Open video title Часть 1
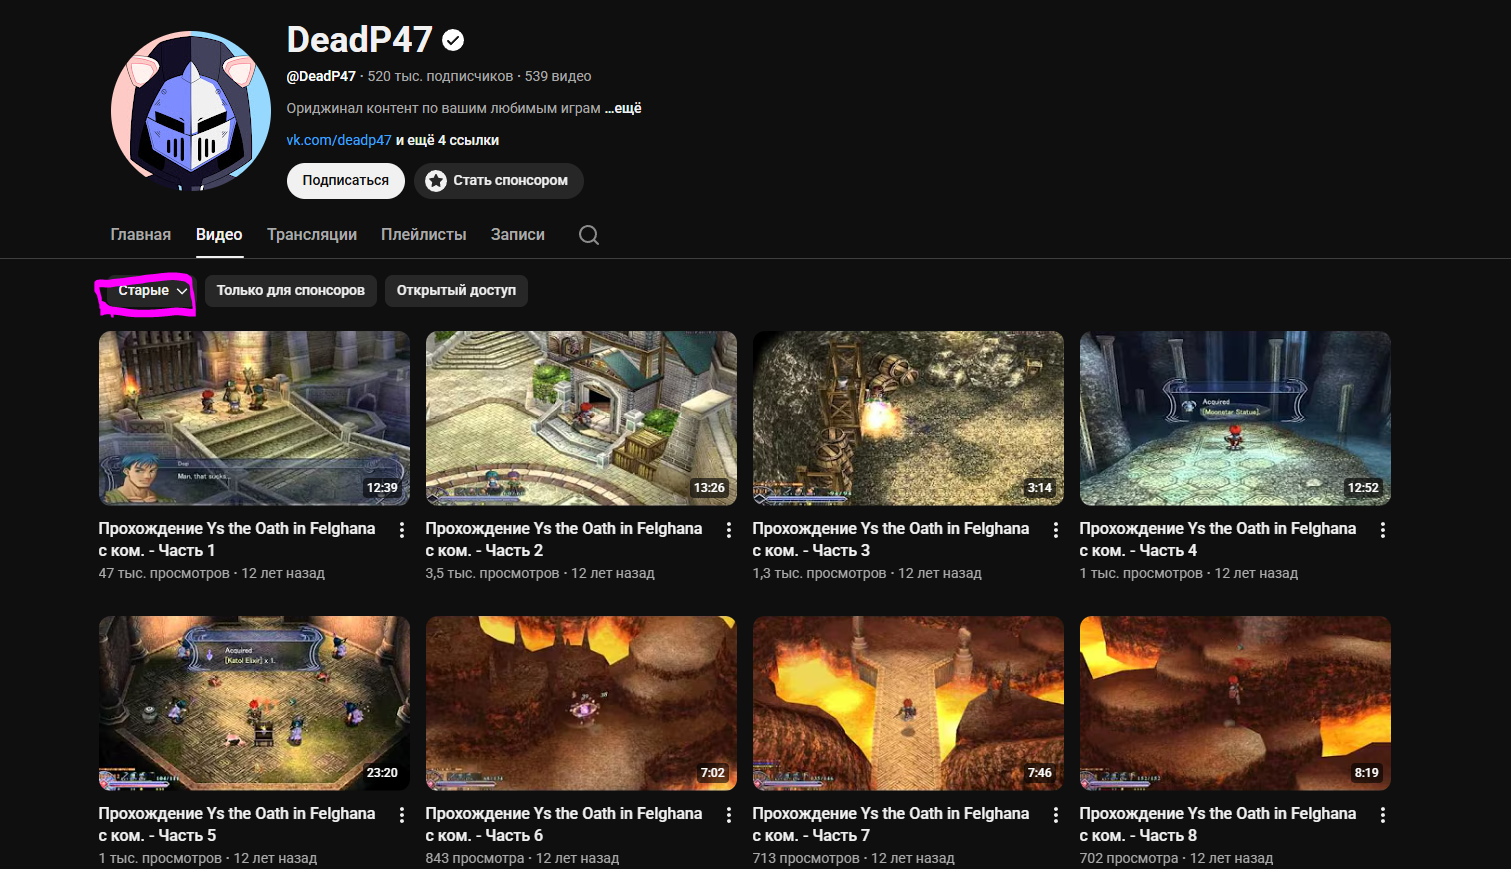The image size is (1511, 869). (x=237, y=540)
